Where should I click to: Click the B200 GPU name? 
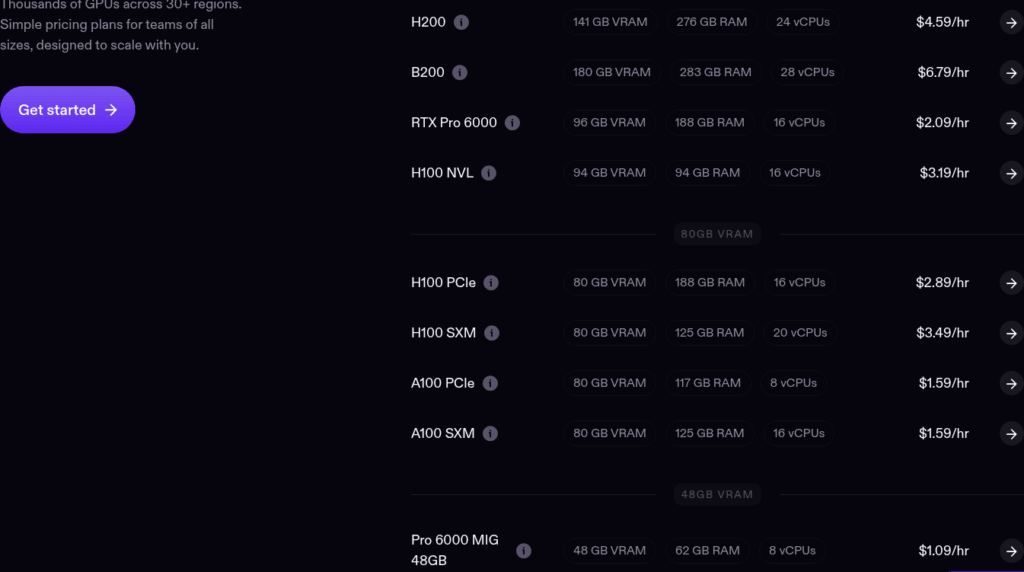(428, 72)
